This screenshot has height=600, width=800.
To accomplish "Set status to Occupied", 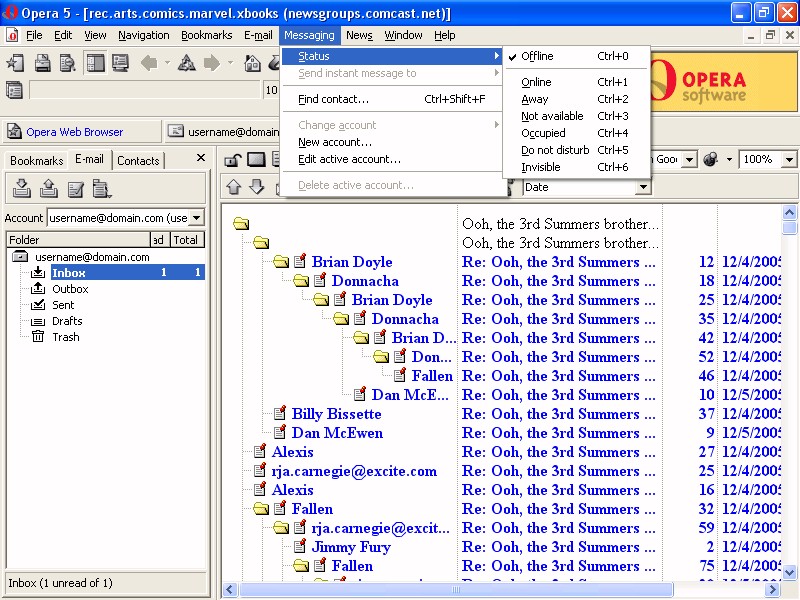I will point(577,133).
